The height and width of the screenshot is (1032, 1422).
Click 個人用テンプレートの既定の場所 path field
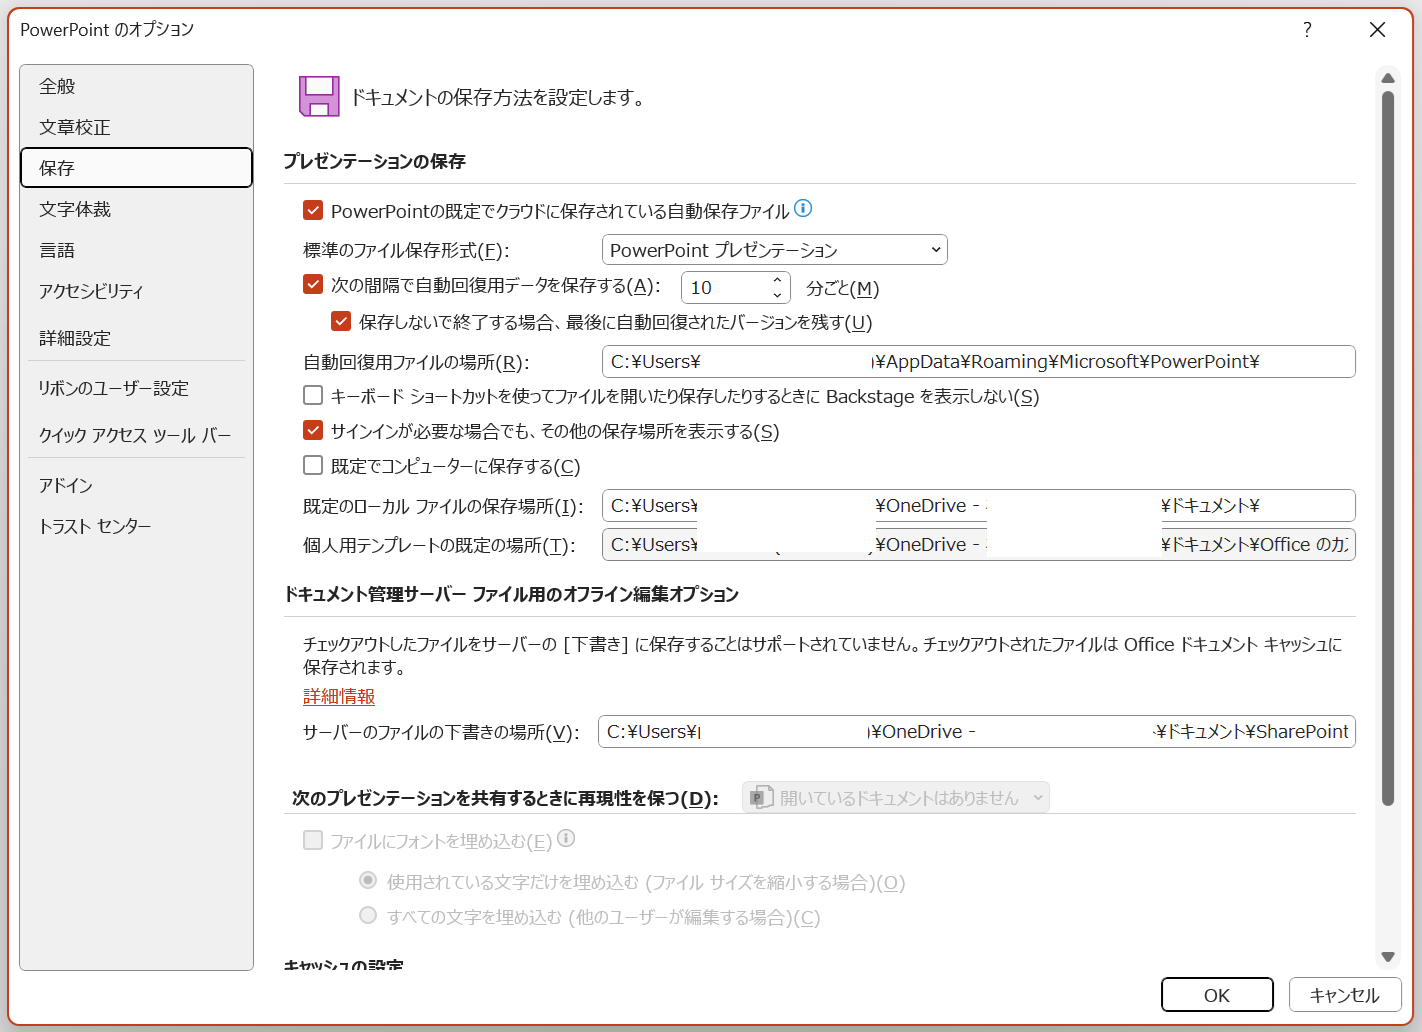click(979, 544)
